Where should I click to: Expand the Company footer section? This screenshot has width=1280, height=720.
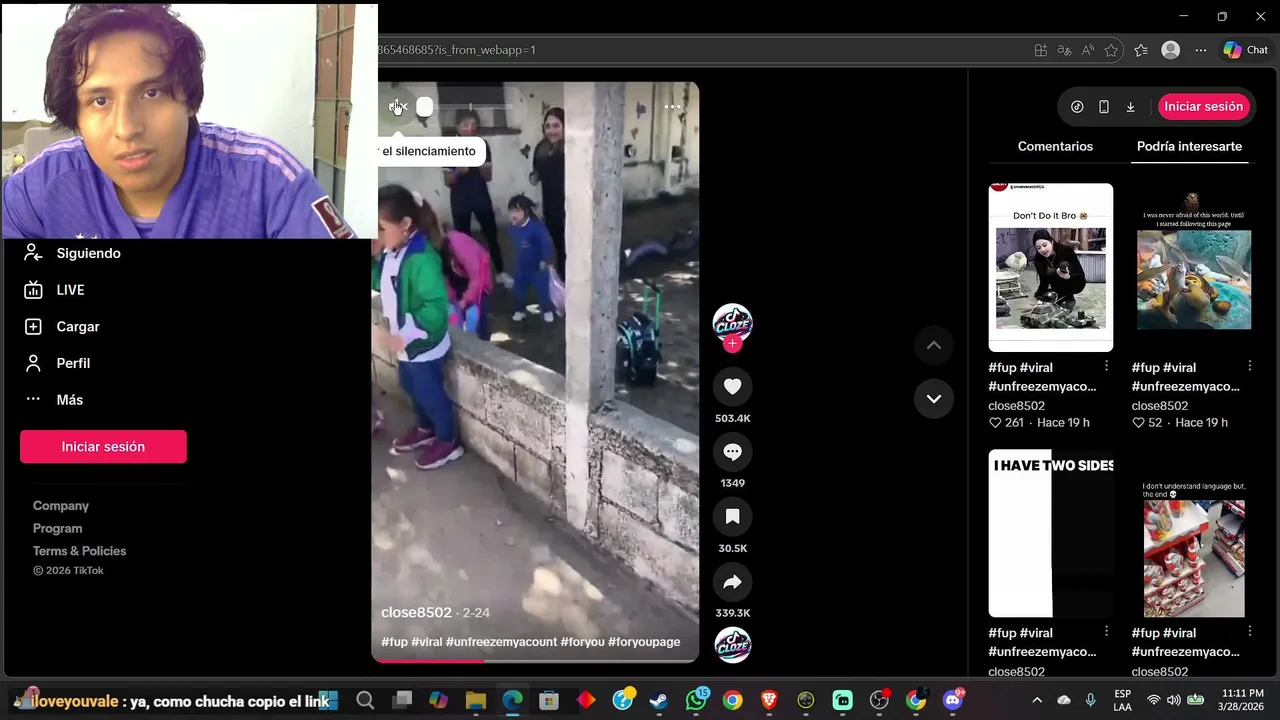coord(61,506)
